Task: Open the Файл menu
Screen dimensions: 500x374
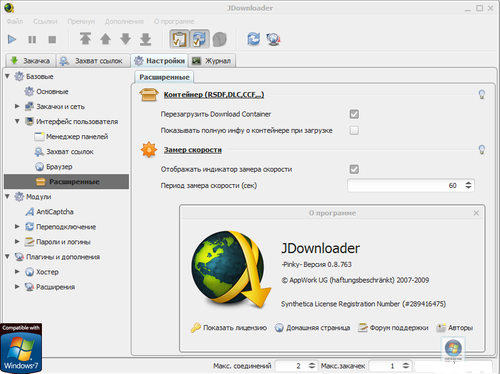Action: 15,21
